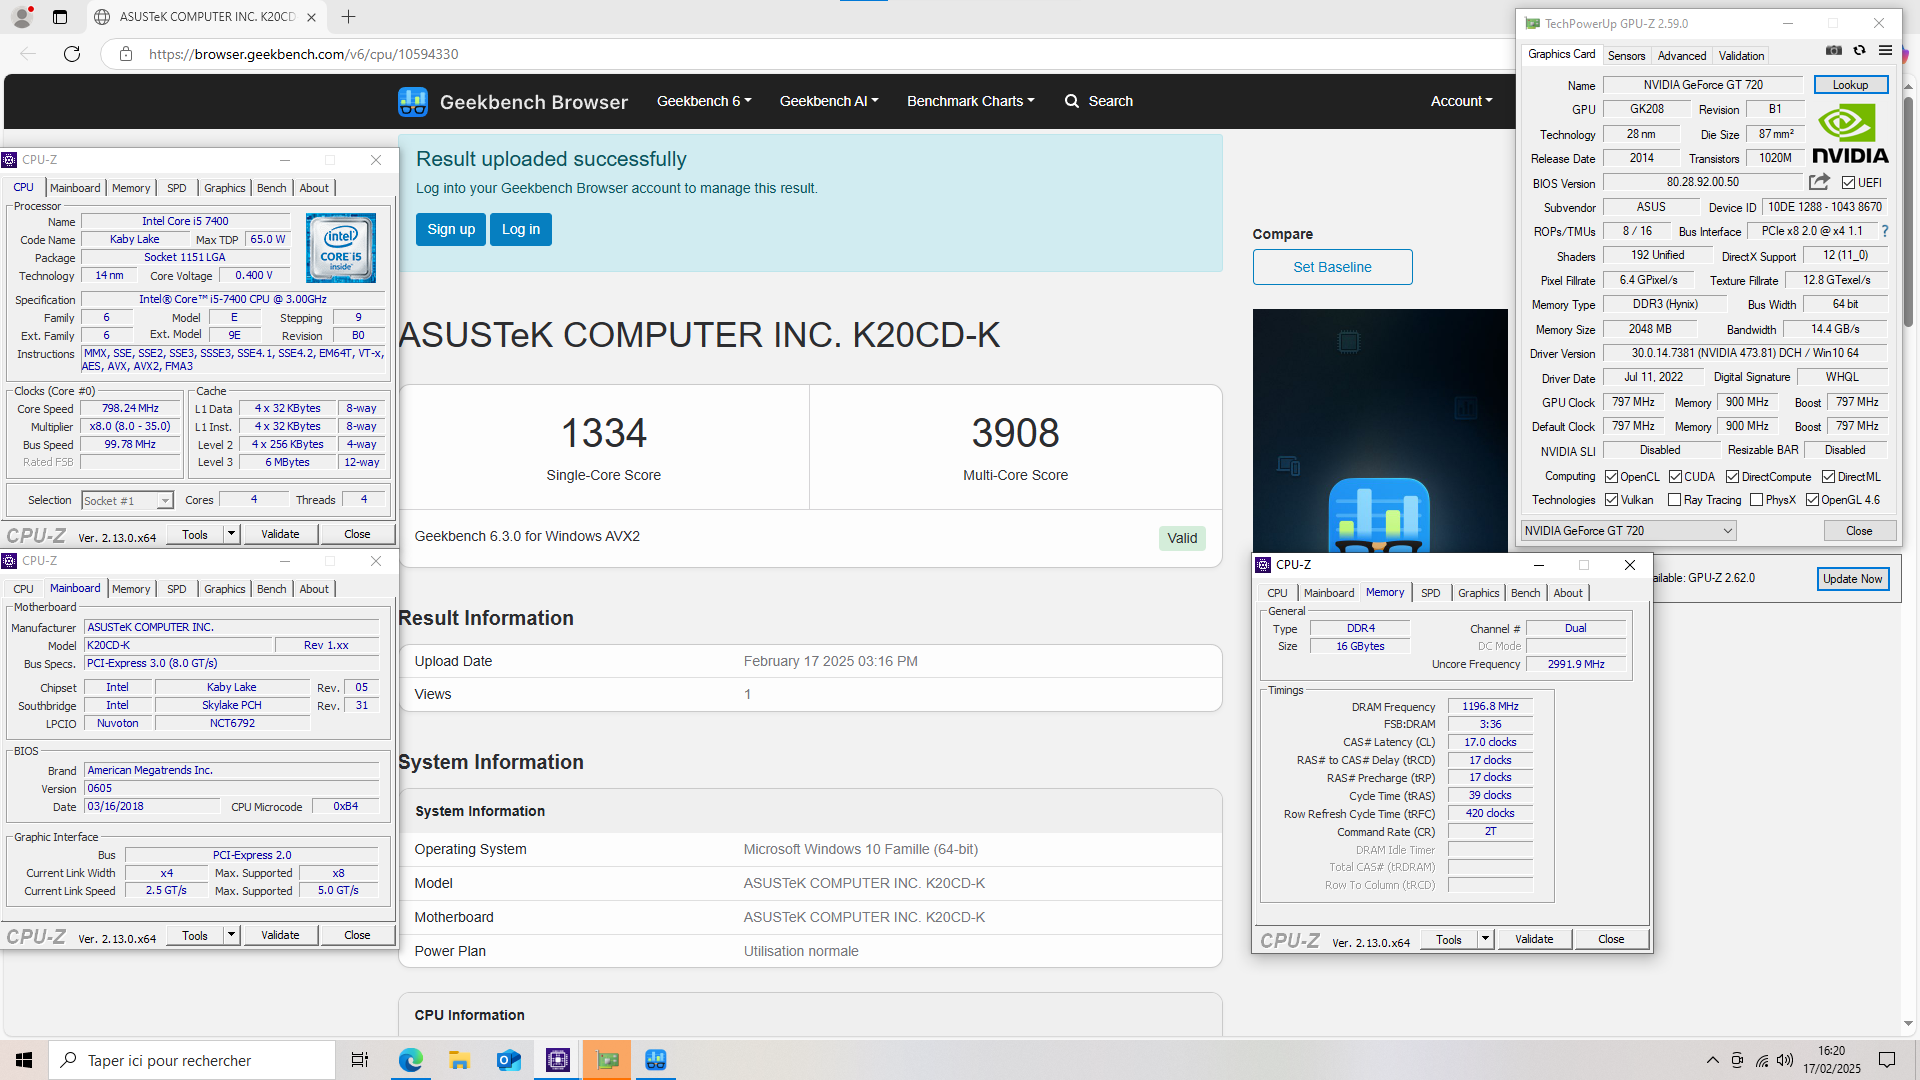
Task: Click the Intel Core i5 logo in CPU-Z
Action: (x=341, y=248)
